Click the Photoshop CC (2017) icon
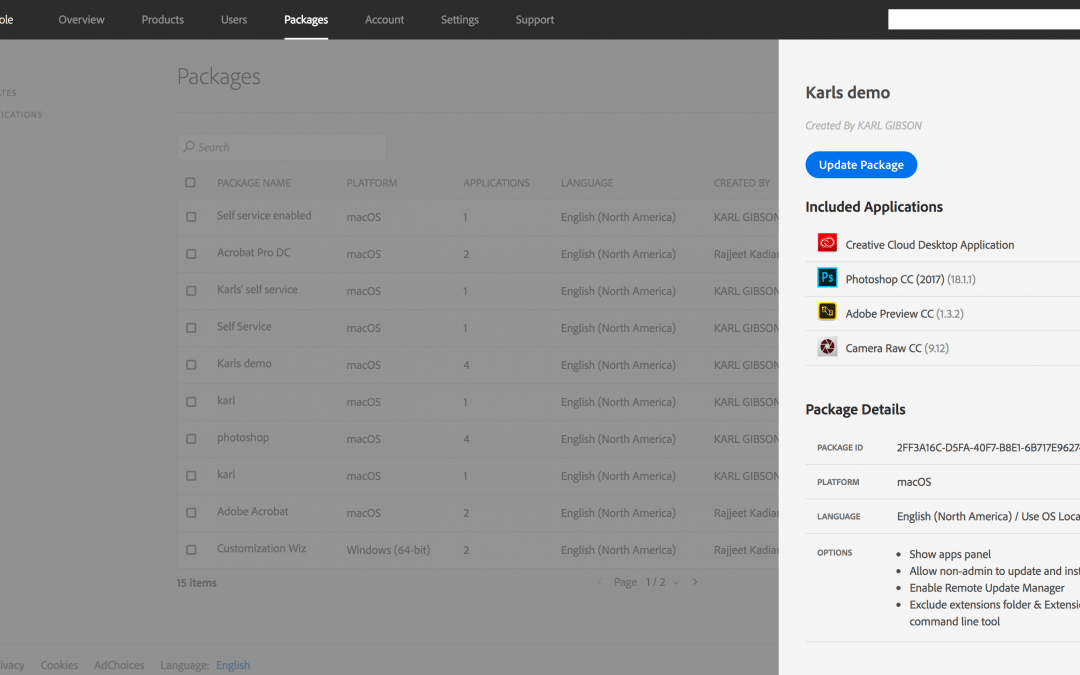The height and width of the screenshot is (675, 1080). (x=827, y=278)
